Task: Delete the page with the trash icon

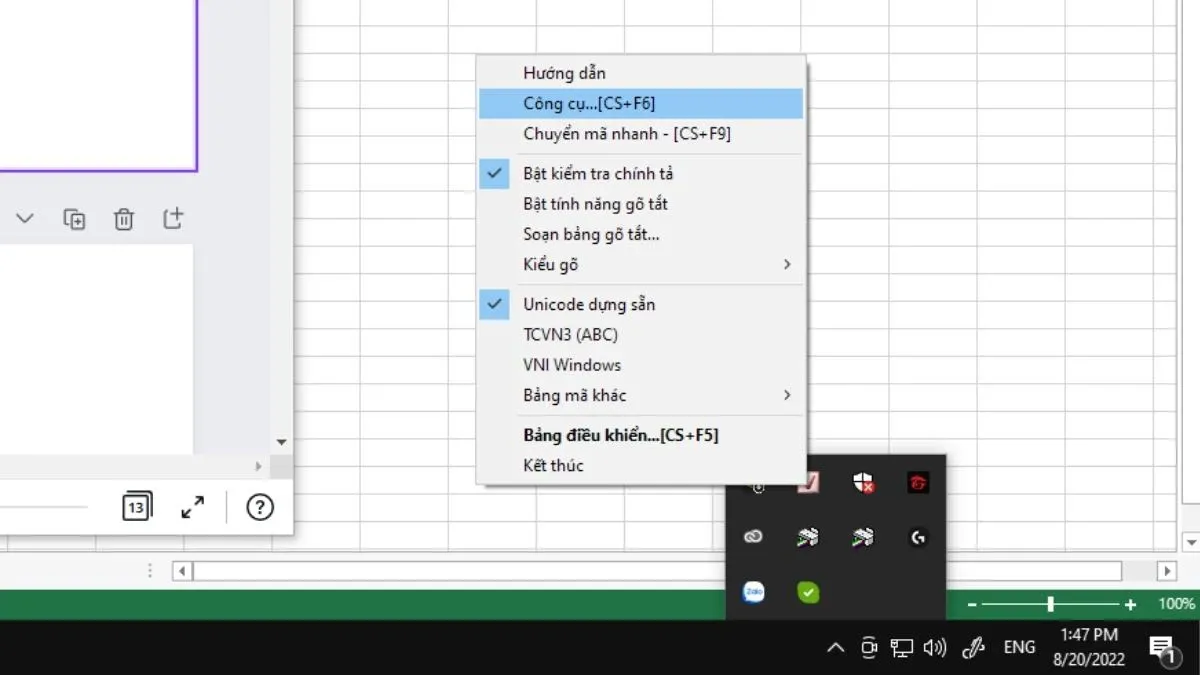Action: coord(123,219)
